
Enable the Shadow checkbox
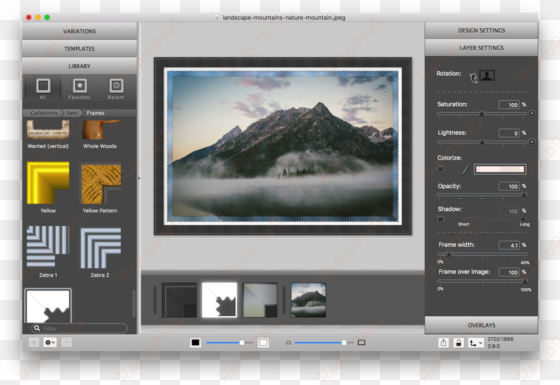coord(441,219)
